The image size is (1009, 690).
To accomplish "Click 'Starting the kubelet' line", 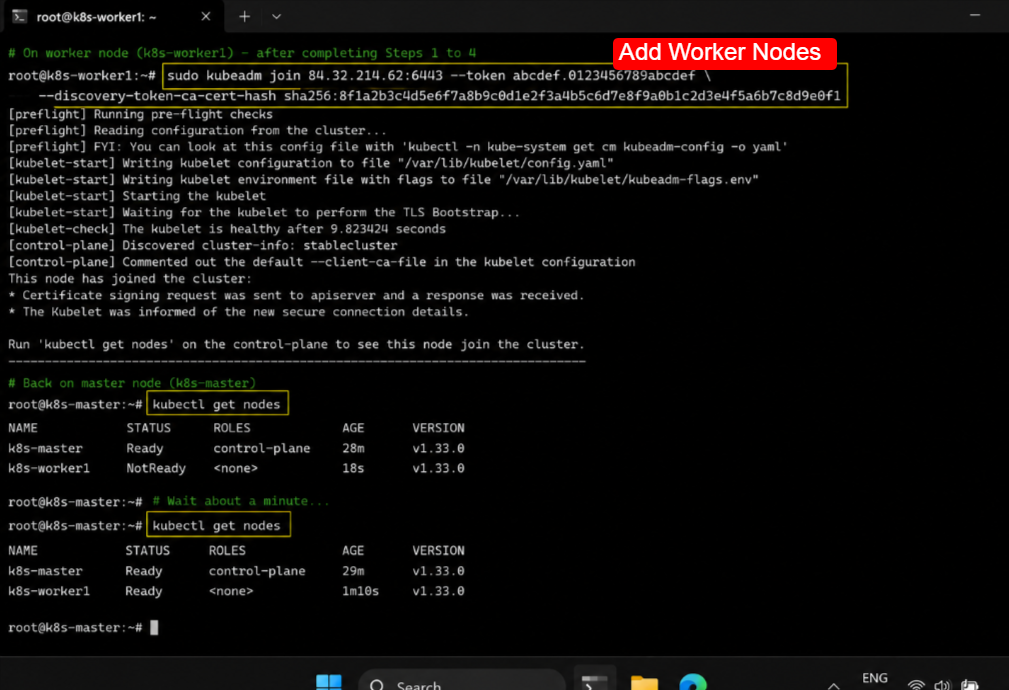I will point(136,196).
